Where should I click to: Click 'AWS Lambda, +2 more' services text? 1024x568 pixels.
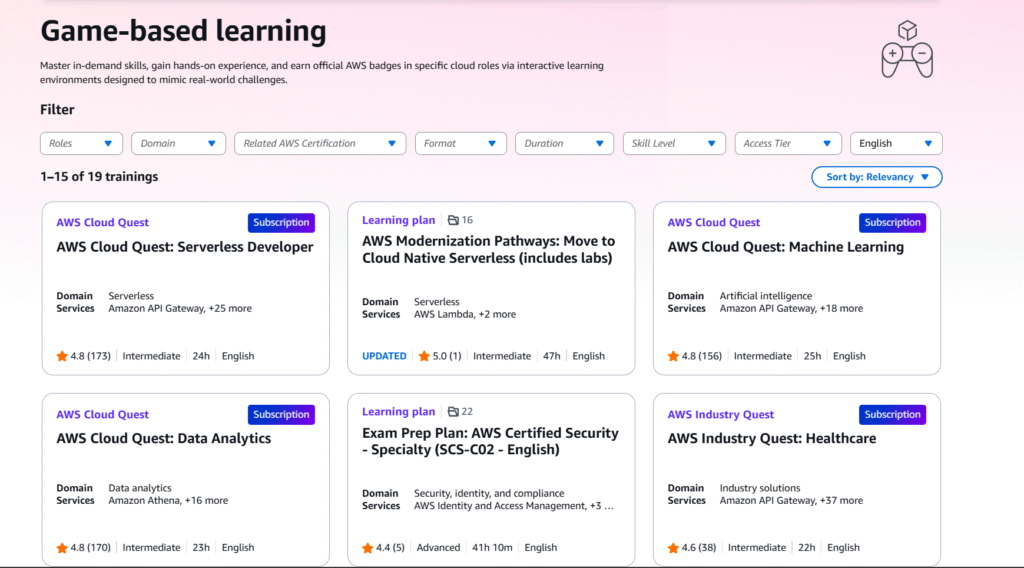click(x=464, y=314)
